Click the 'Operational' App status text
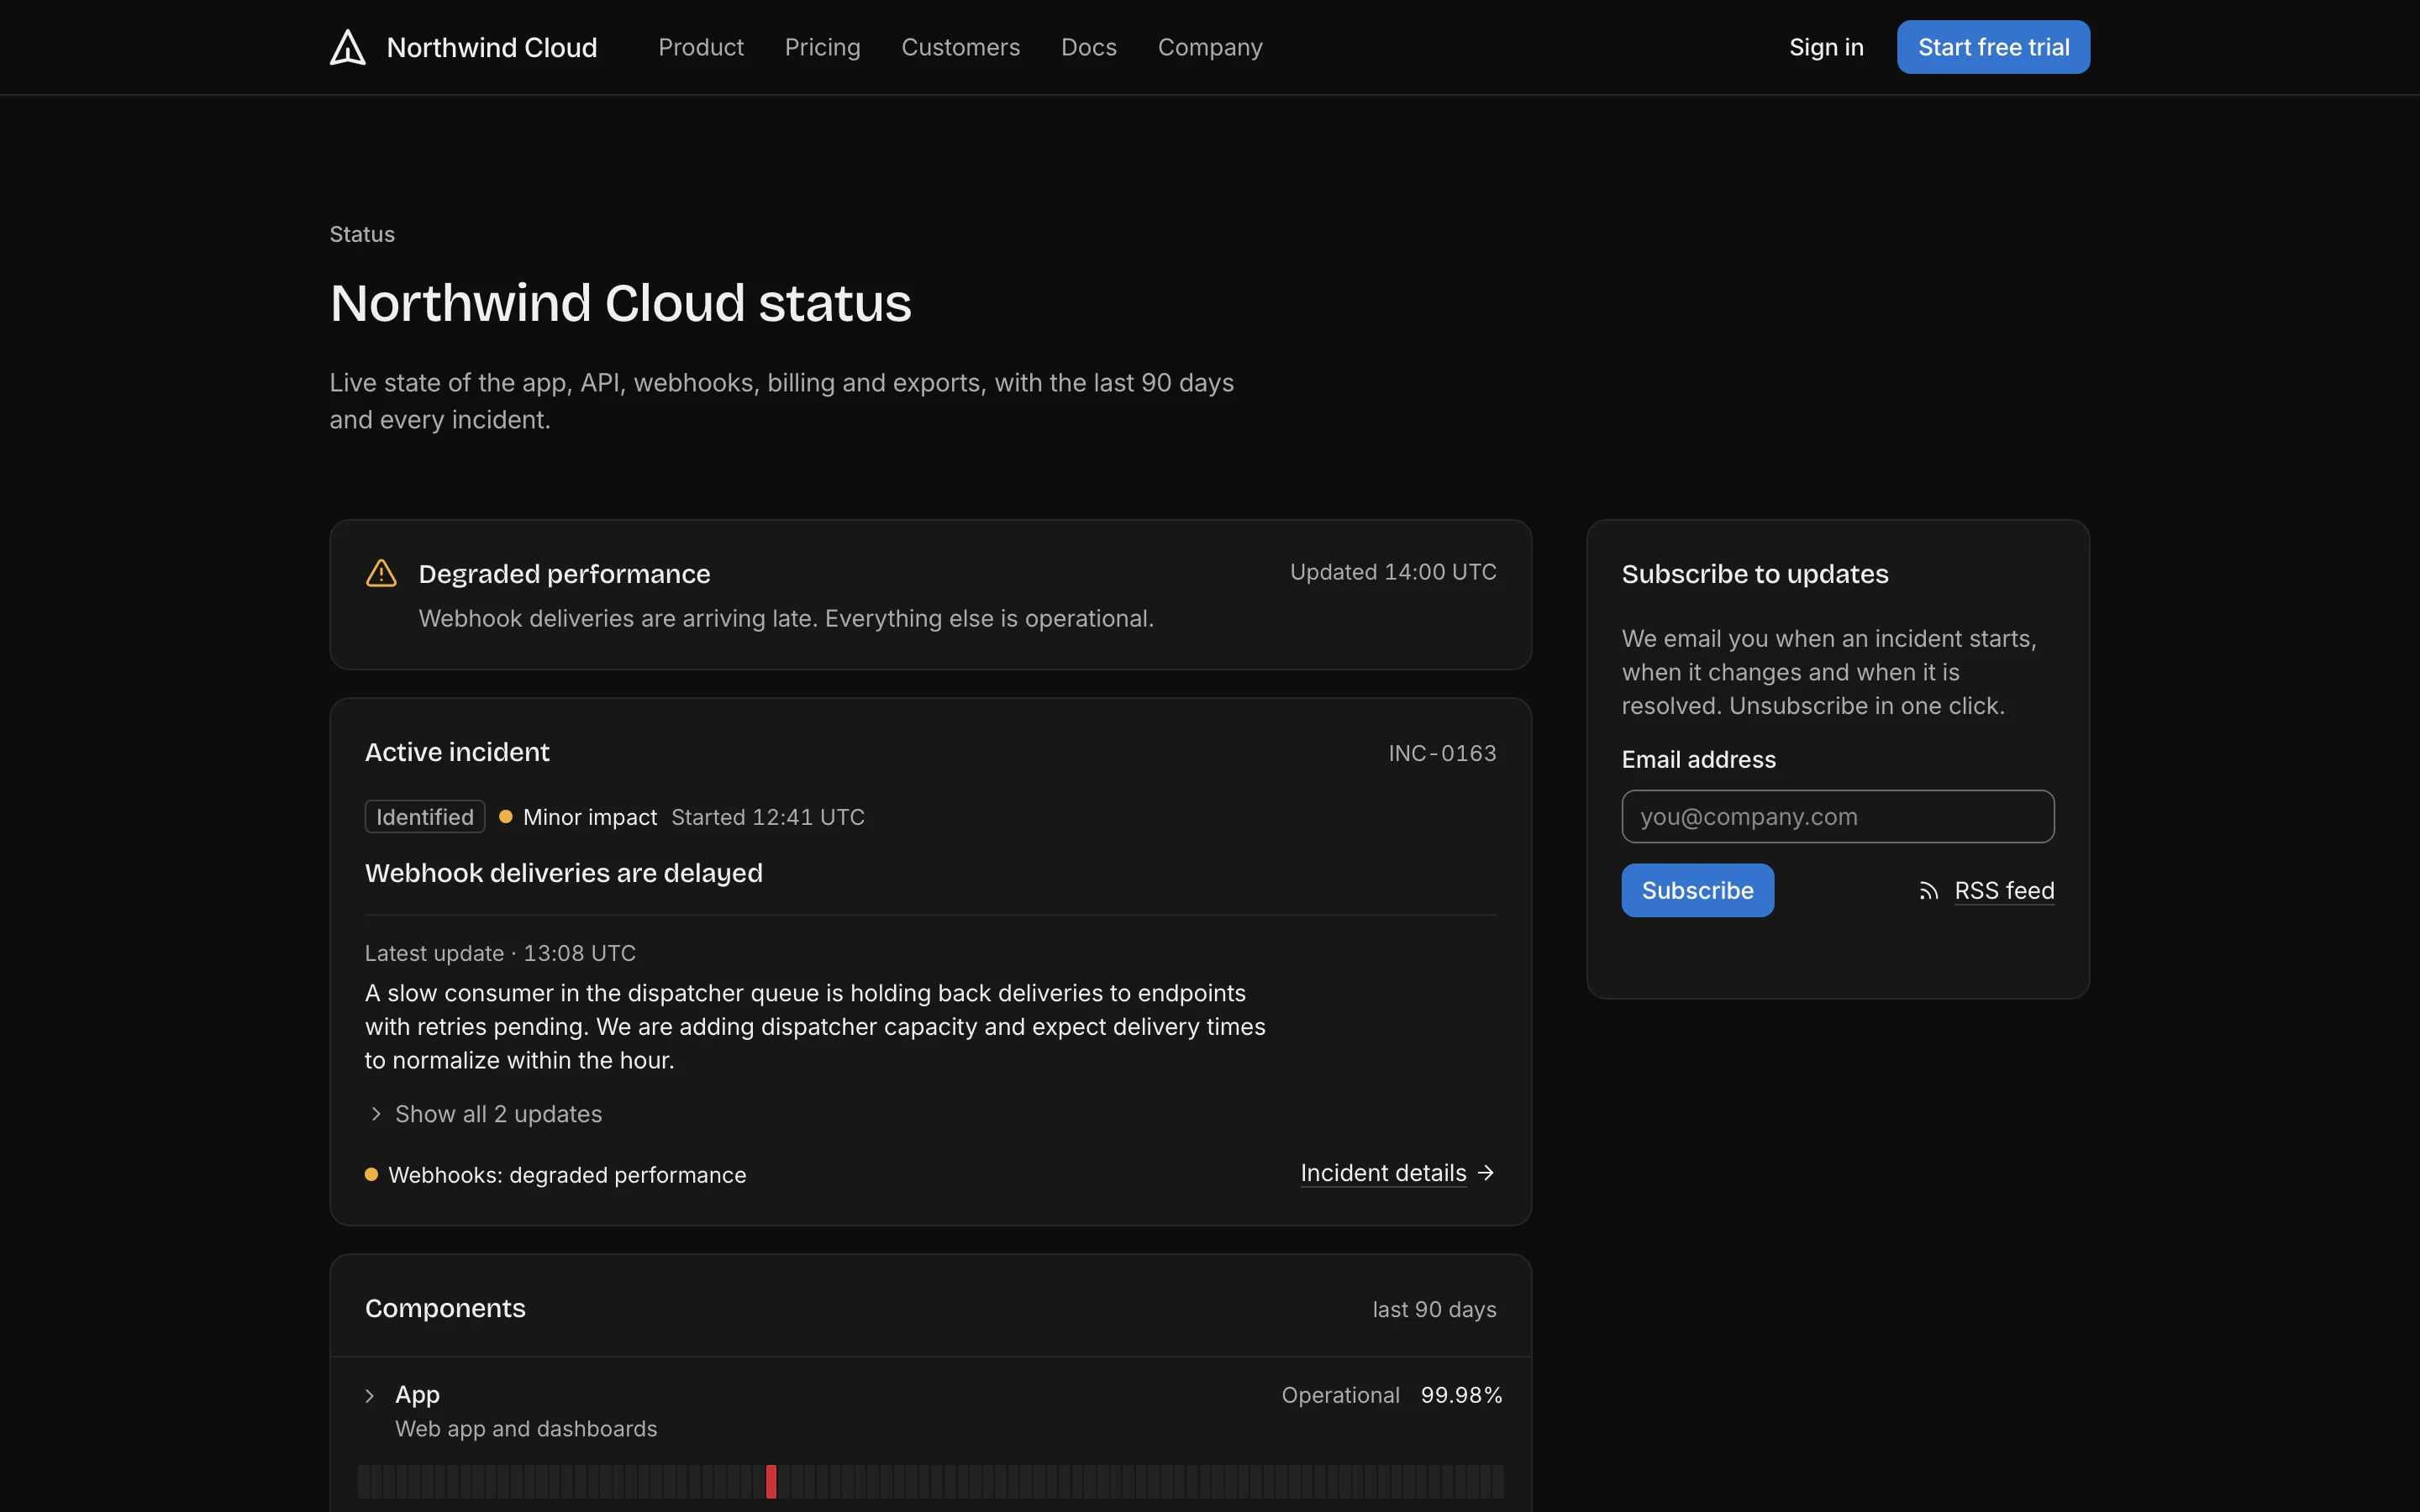 click(x=1340, y=1395)
